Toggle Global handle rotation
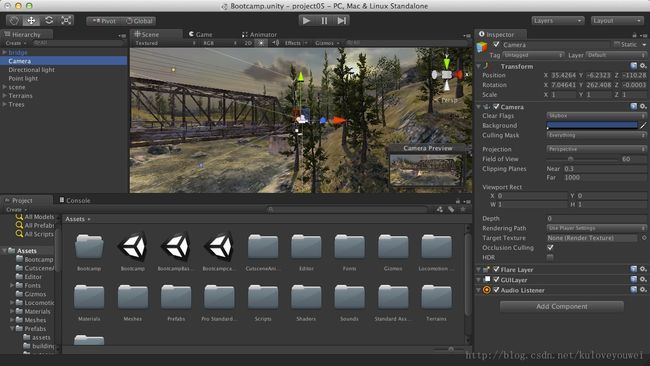The width and height of the screenshot is (650, 366). pyautogui.click(x=138, y=21)
